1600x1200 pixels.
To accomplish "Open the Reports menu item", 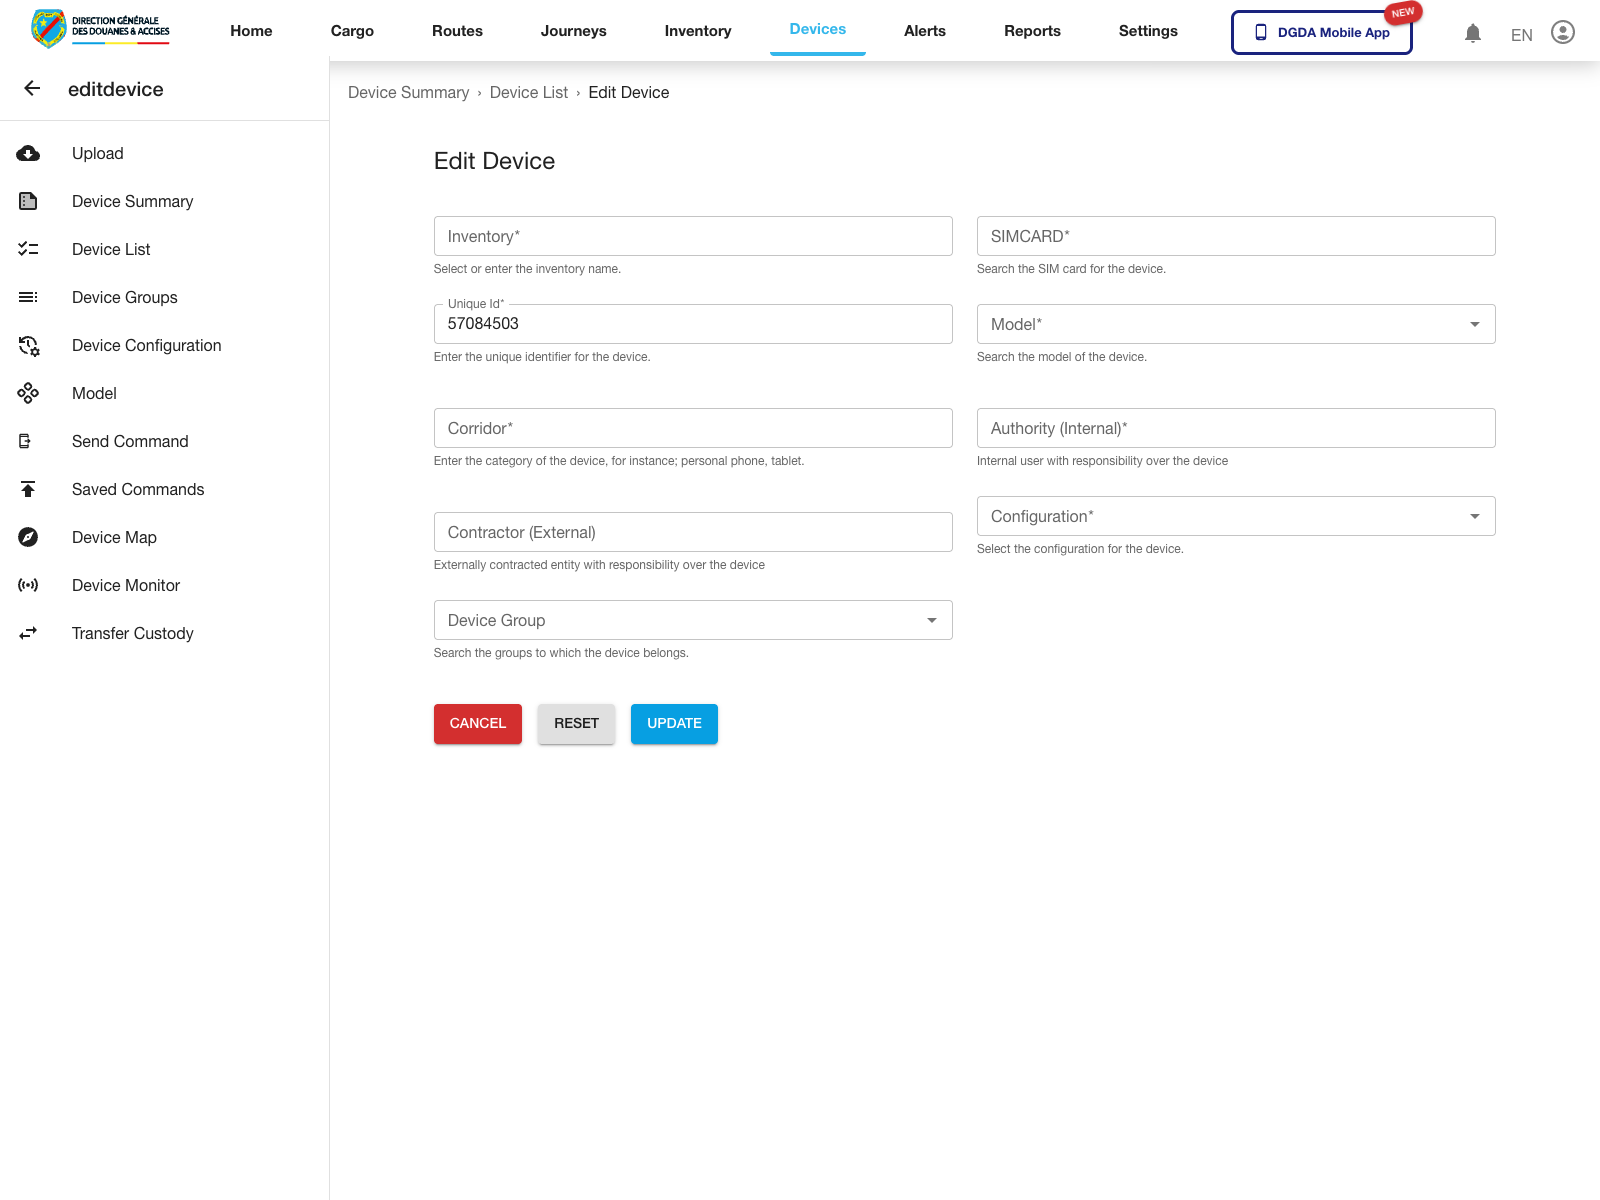I will click(1032, 31).
